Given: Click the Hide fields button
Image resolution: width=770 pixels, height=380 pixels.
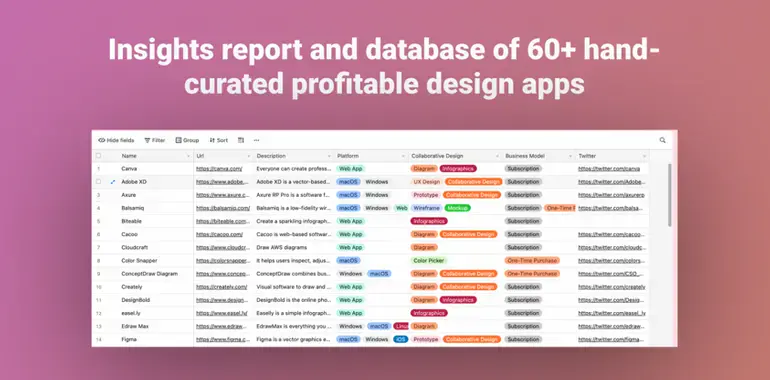Looking at the screenshot, I should (116, 140).
